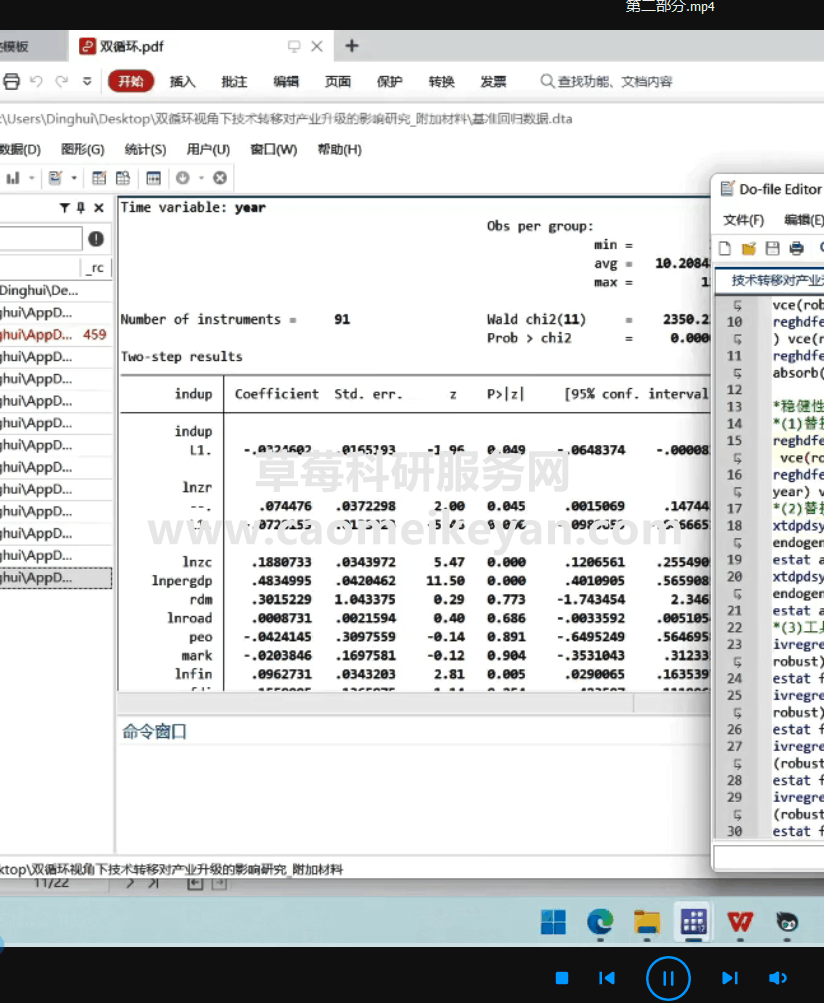The width and height of the screenshot is (824, 1003).
Task: Click save icon in Do-file Editor
Action: [x=772, y=248]
